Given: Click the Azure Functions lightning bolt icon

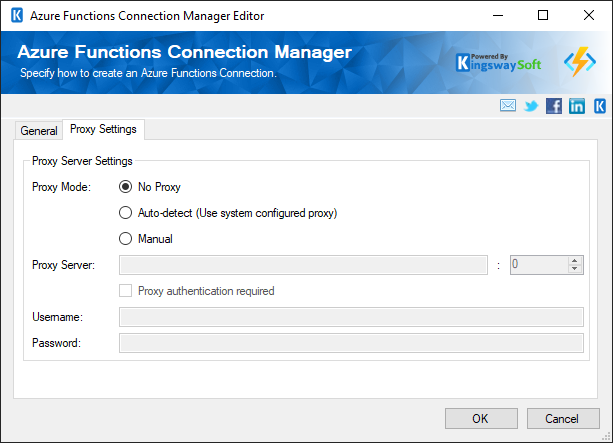Looking at the screenshot, I should point(580,62).
